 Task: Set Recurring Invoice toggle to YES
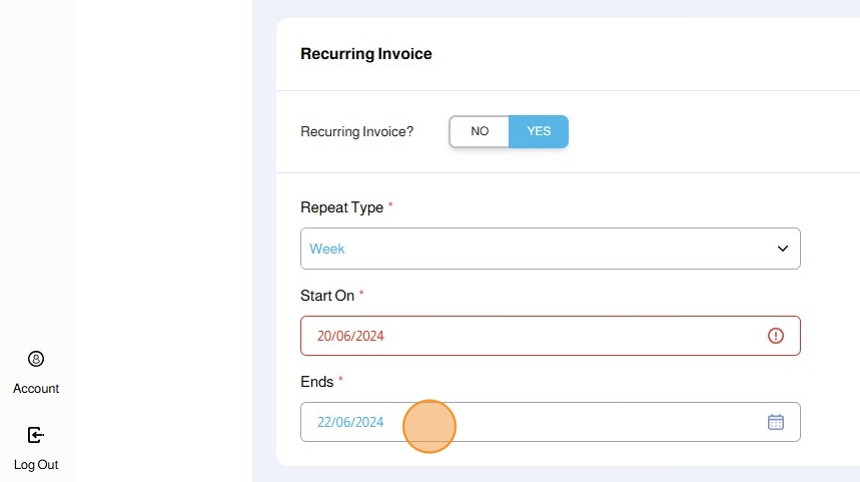[538, 131]
